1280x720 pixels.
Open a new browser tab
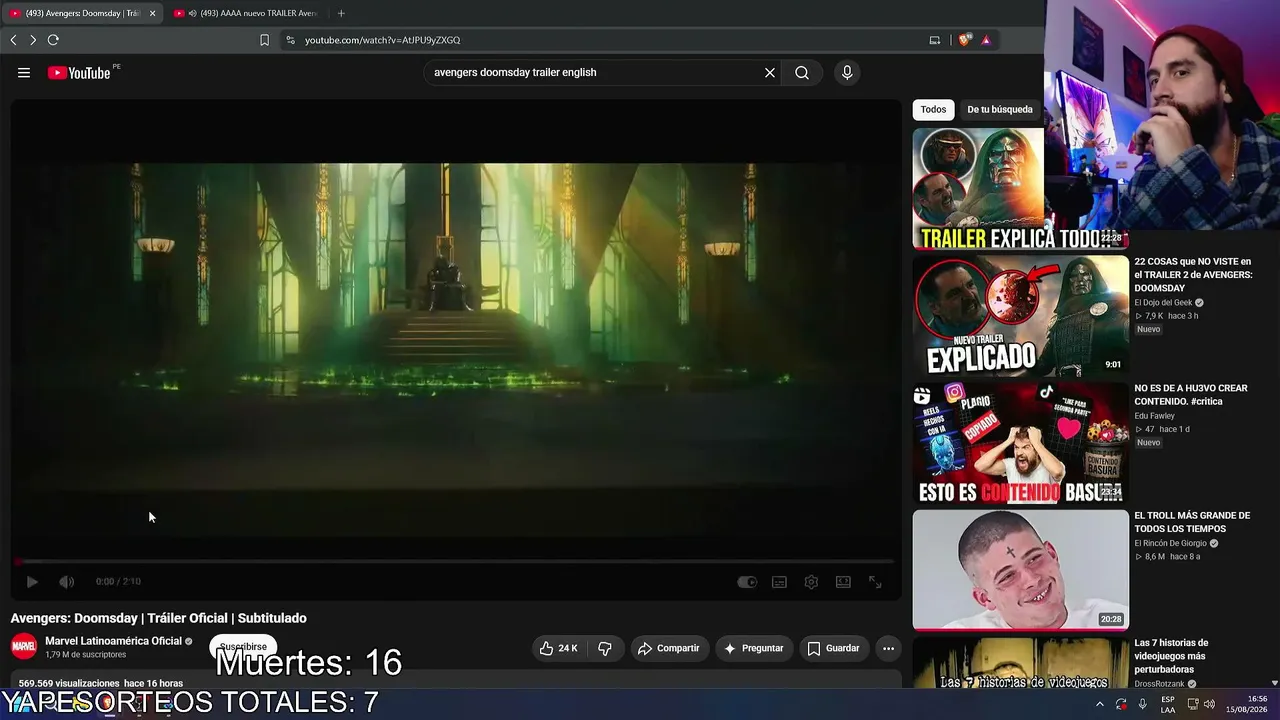(341, 13)
